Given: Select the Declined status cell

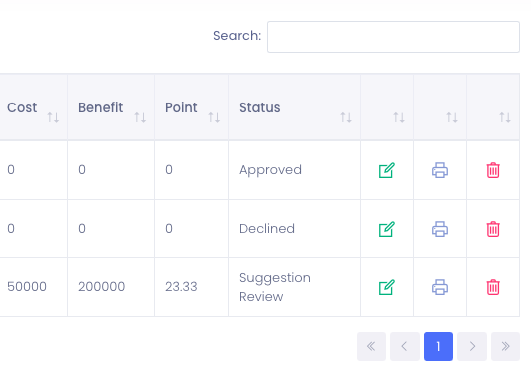Looking at the screenshot, I should [x=294, y=229].
